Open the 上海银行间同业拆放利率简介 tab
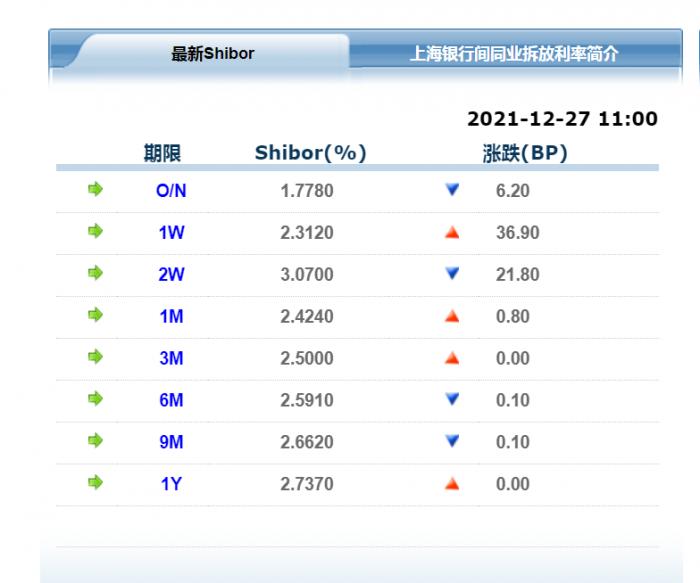This screenshot has width=700, height=583. click(514, 54)
